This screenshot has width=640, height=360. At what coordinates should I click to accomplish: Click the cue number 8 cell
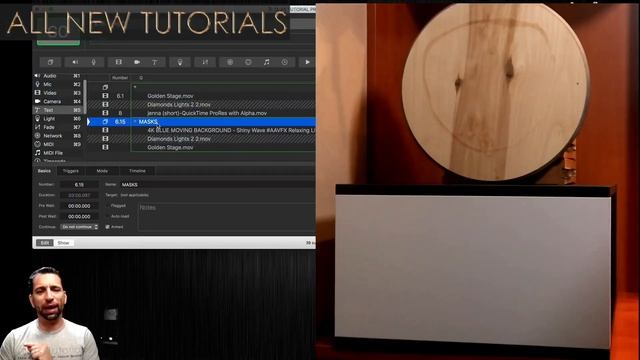(x=120, y=113)
